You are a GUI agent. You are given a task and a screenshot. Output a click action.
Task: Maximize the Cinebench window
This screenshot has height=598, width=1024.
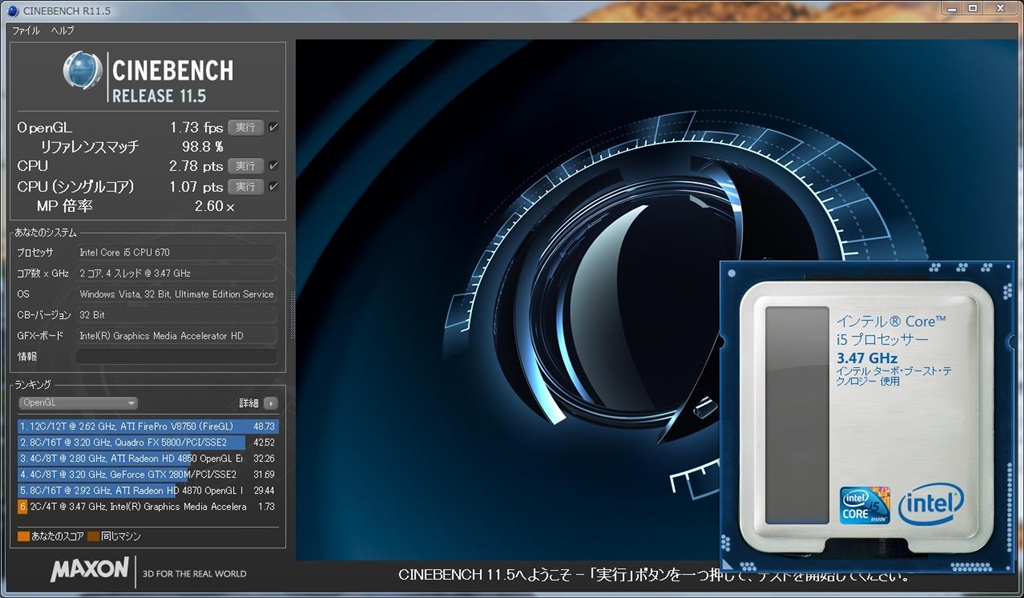tap(972, 9)
